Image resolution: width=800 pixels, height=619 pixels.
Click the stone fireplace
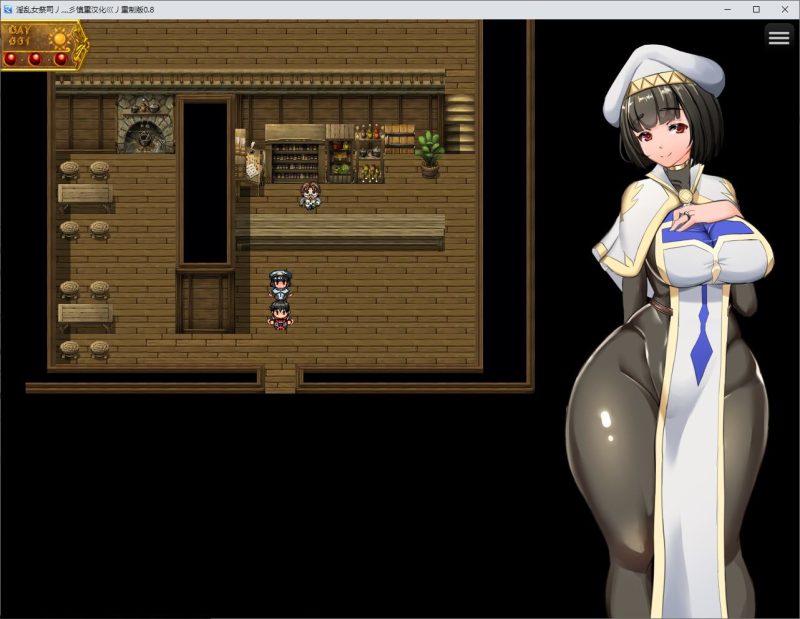click(146, 124)
